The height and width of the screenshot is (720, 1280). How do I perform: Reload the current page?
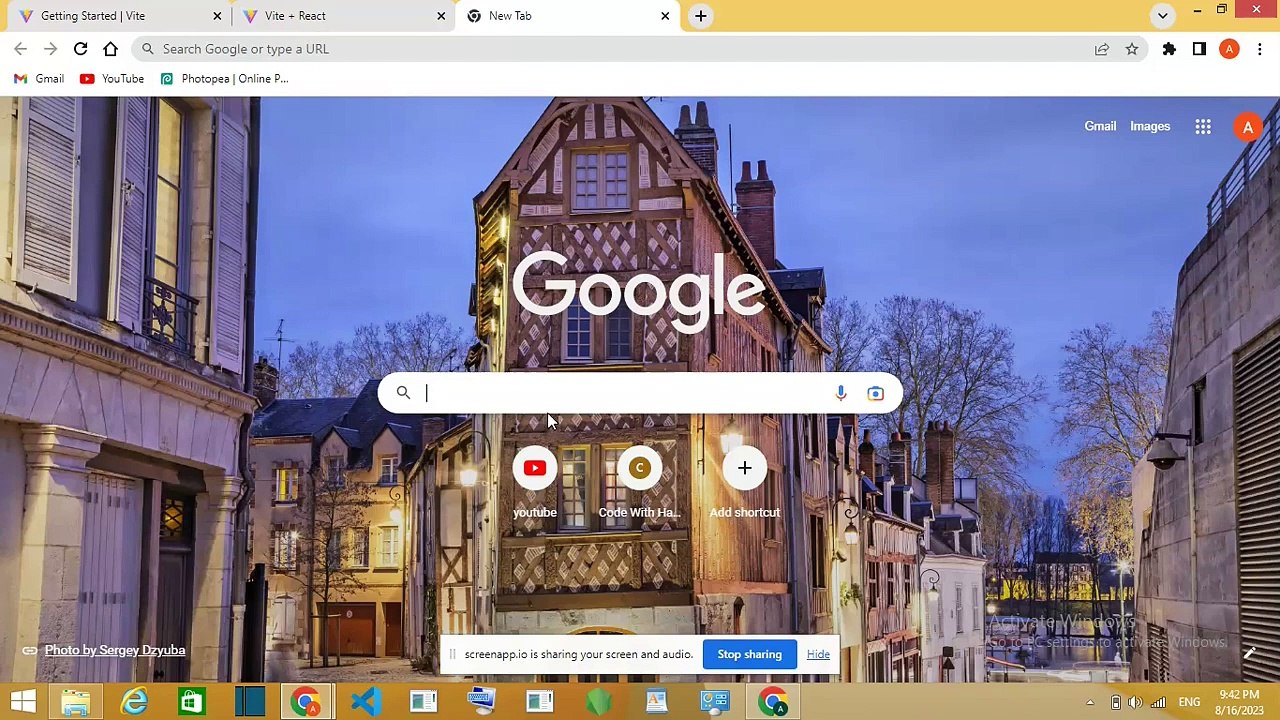point(80,49)
